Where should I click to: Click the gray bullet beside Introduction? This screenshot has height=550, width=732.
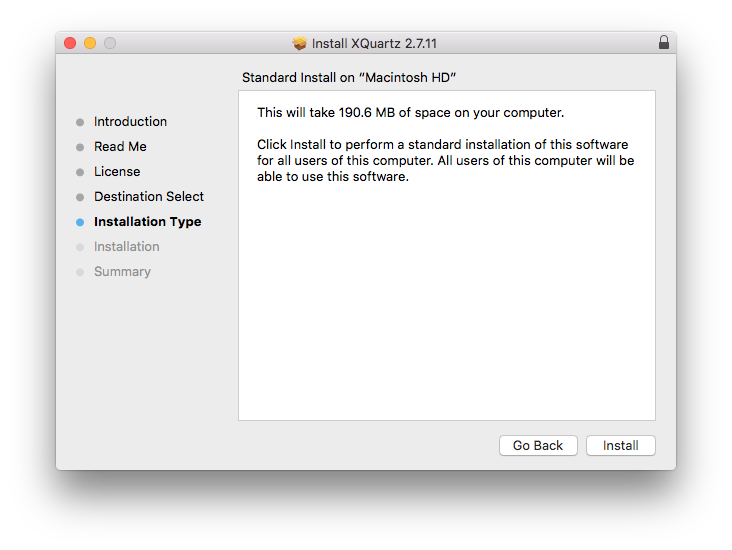[x=80, y=122]
